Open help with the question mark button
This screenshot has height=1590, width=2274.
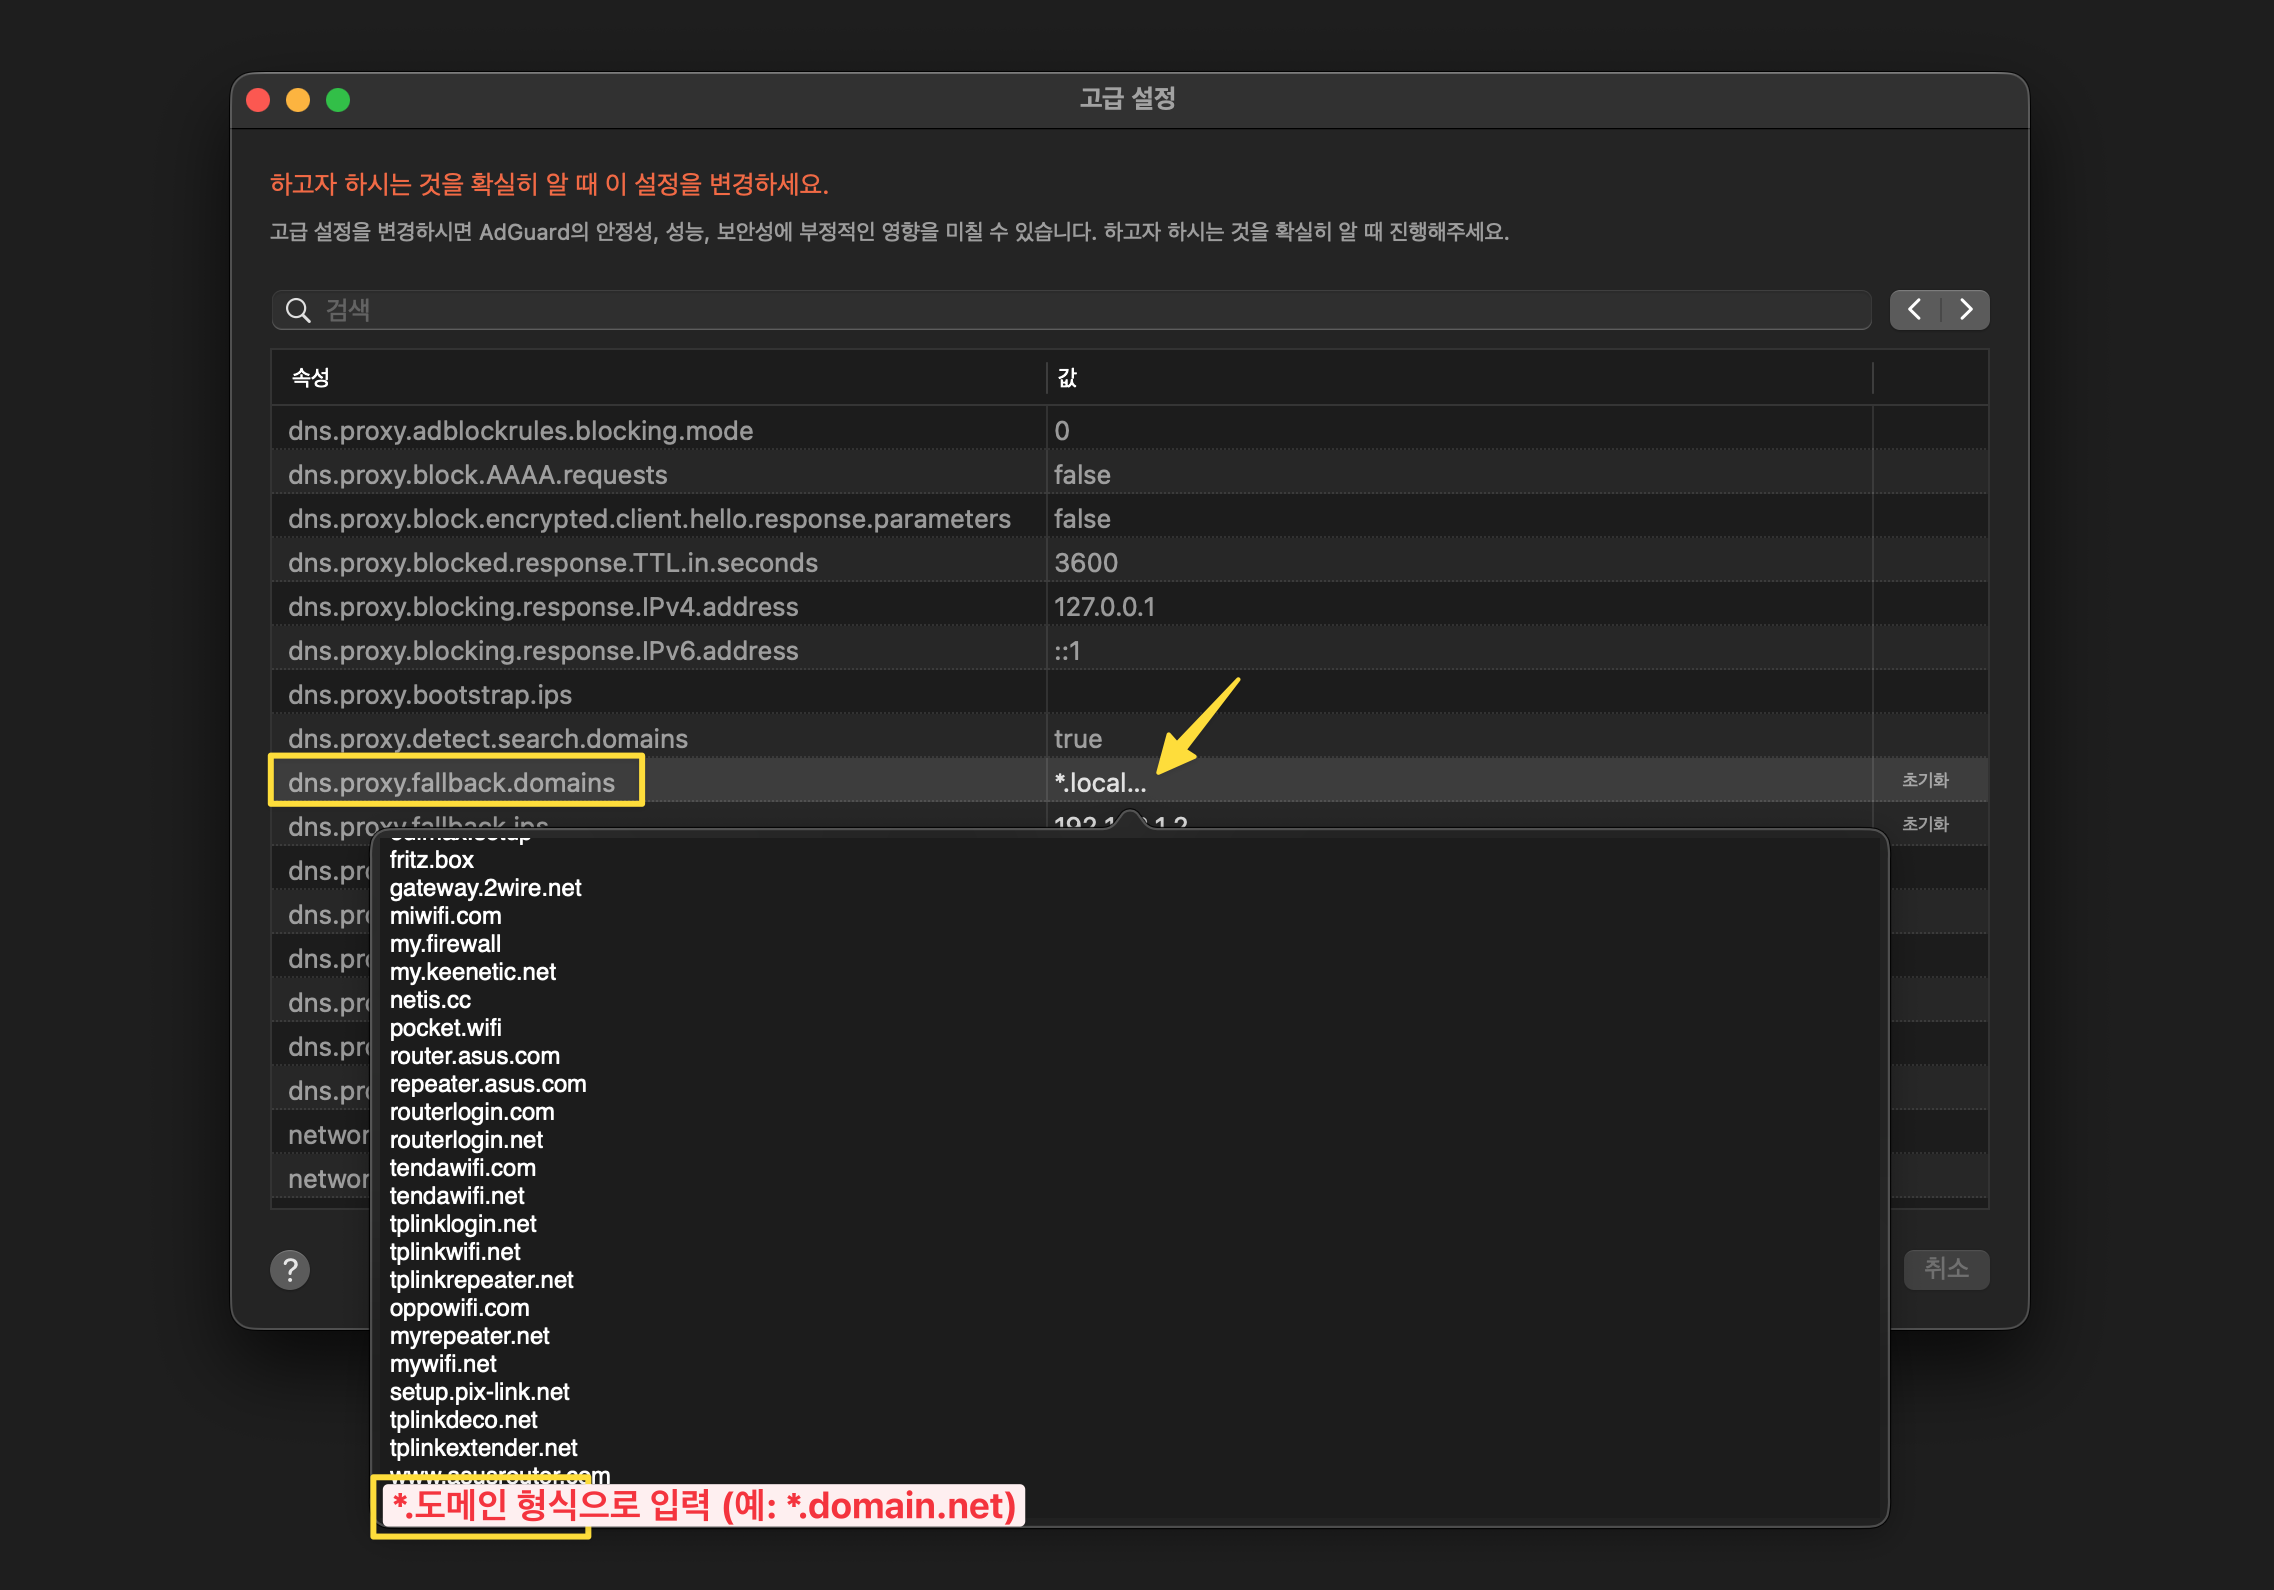coord(290,1270)
